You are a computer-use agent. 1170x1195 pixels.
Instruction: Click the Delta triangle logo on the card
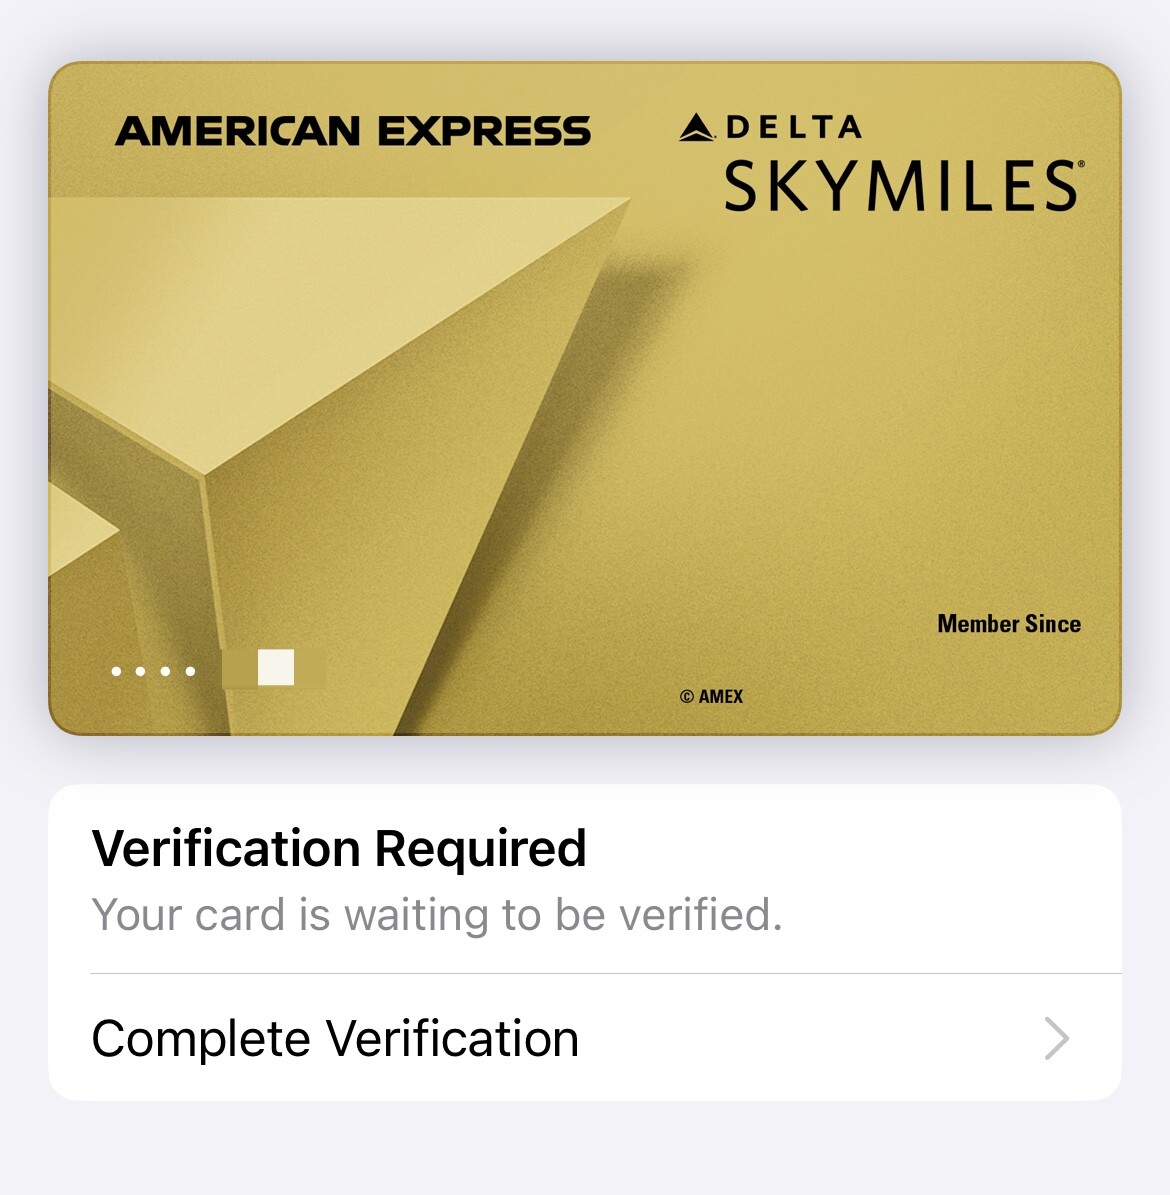coord(698,126)
